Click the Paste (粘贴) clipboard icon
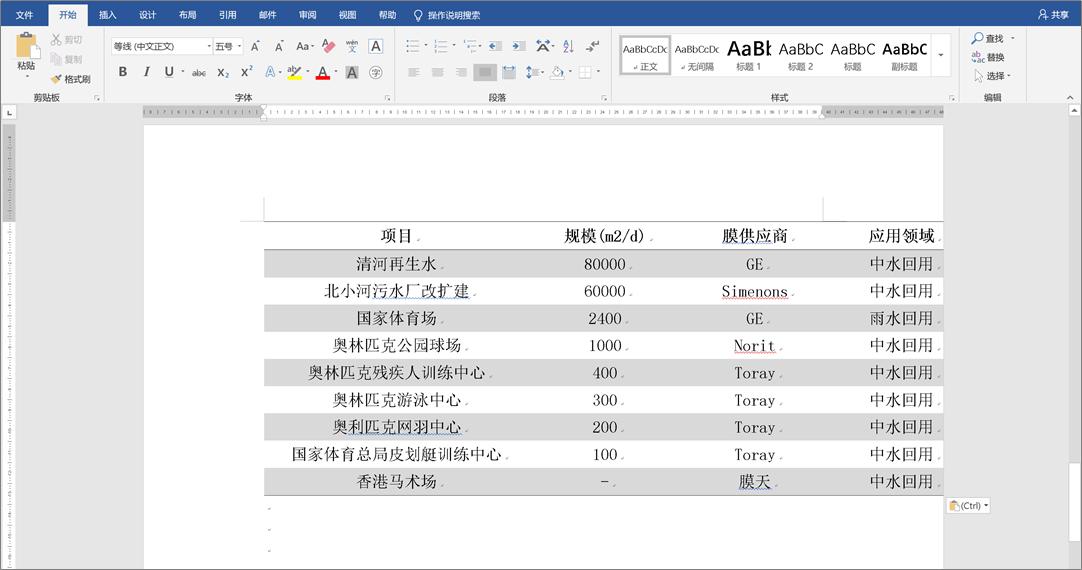The height and width of the screenshot is (570, 1082). 26,46
